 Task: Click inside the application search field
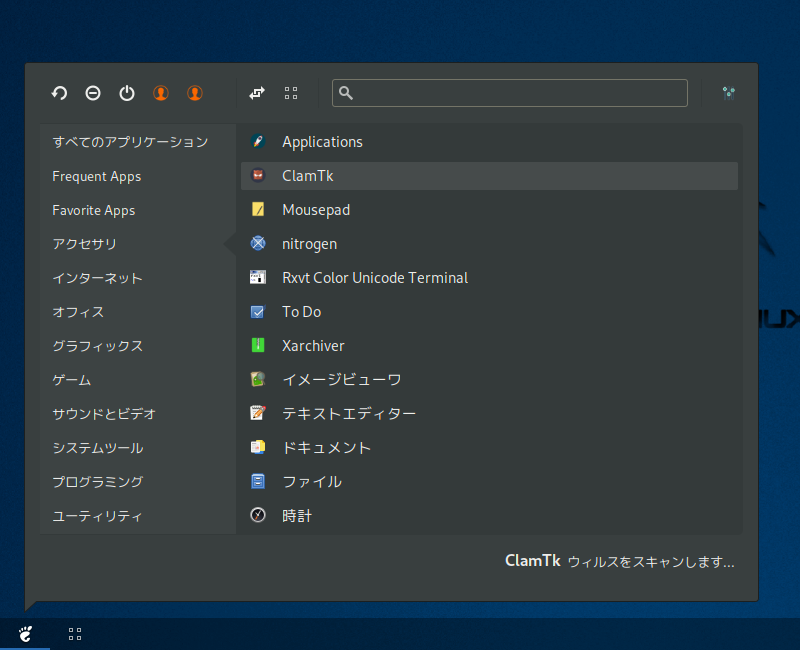(510, 93)
